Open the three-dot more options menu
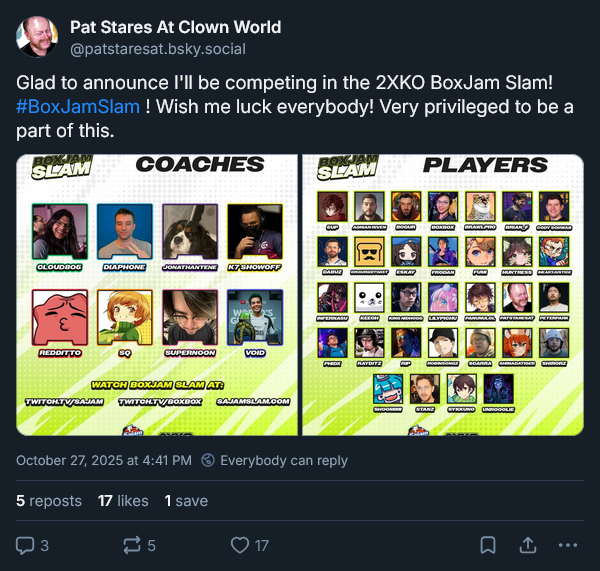The height and width of the screenshot is (571, 600). 568,545
